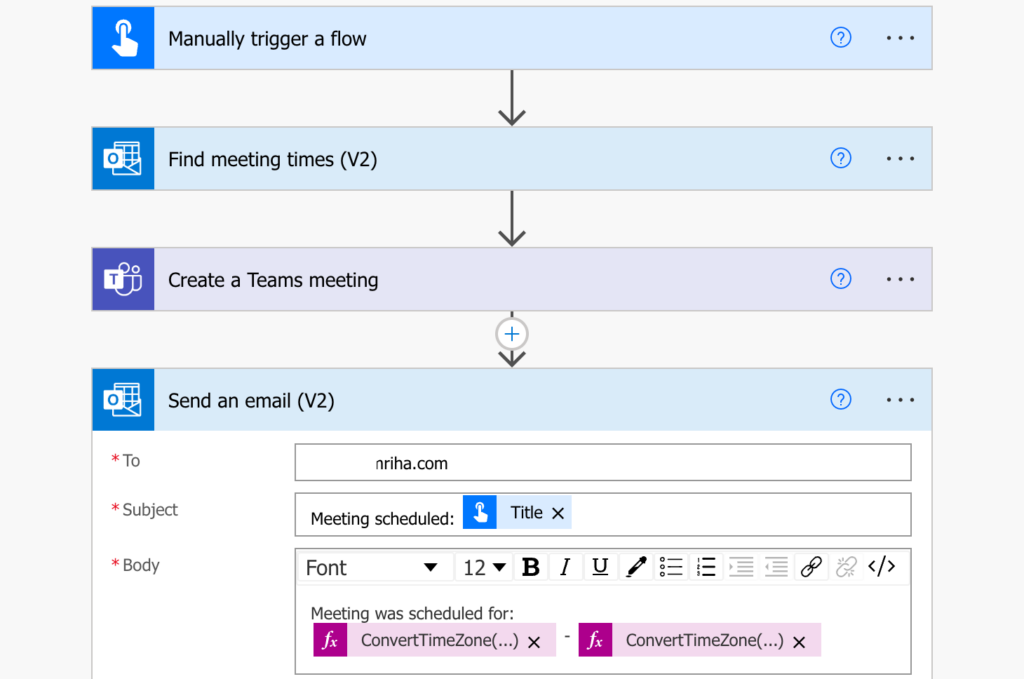Remove the Title dynamic content chip
This screenshot has width=1024, height=679.
pos(559,511)
